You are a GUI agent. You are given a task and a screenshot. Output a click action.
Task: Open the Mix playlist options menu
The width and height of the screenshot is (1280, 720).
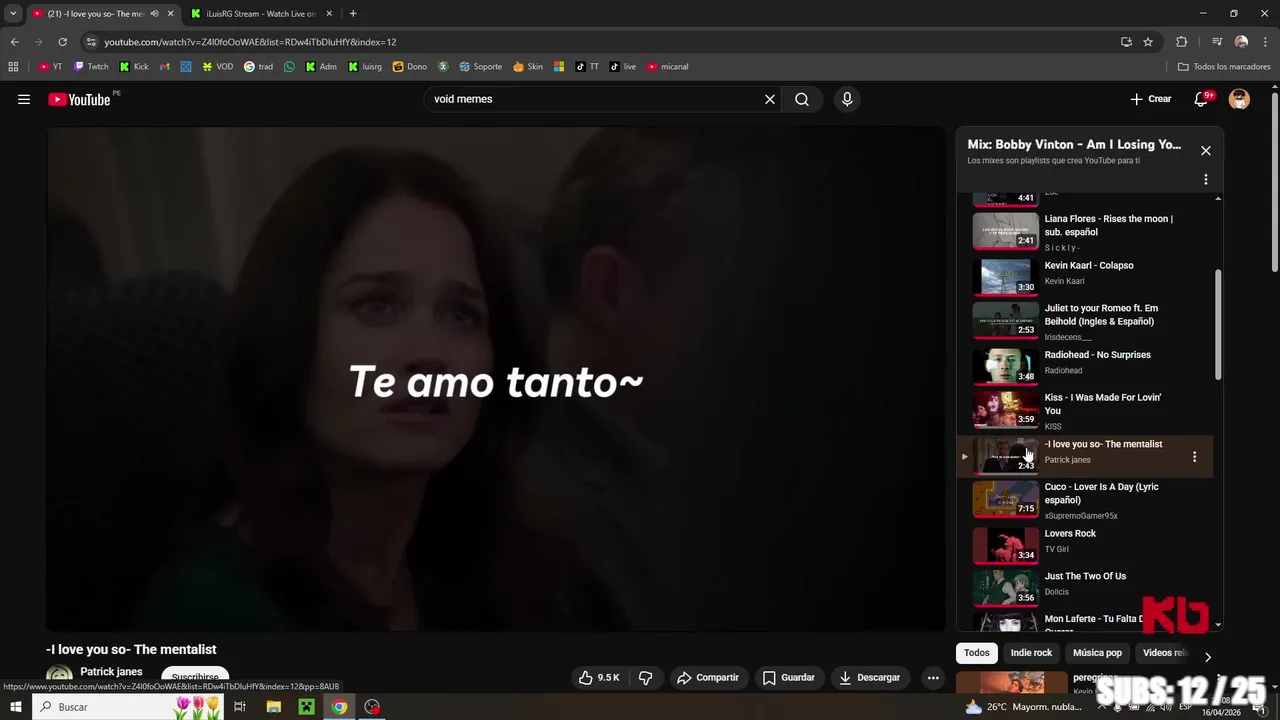[x=1206, y=180]
